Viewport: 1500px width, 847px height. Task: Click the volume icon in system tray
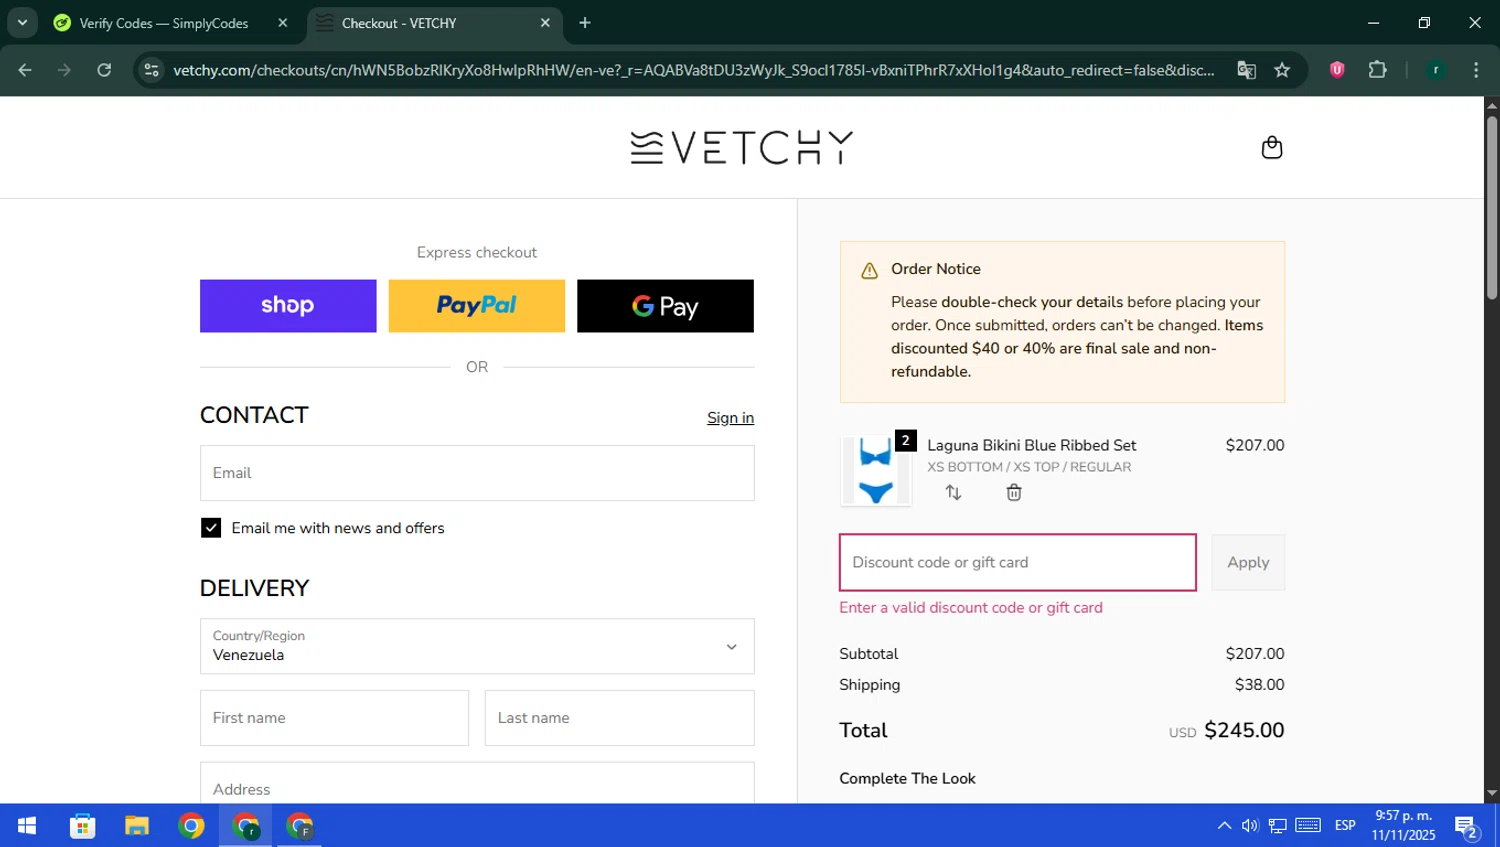(1250, 826)
